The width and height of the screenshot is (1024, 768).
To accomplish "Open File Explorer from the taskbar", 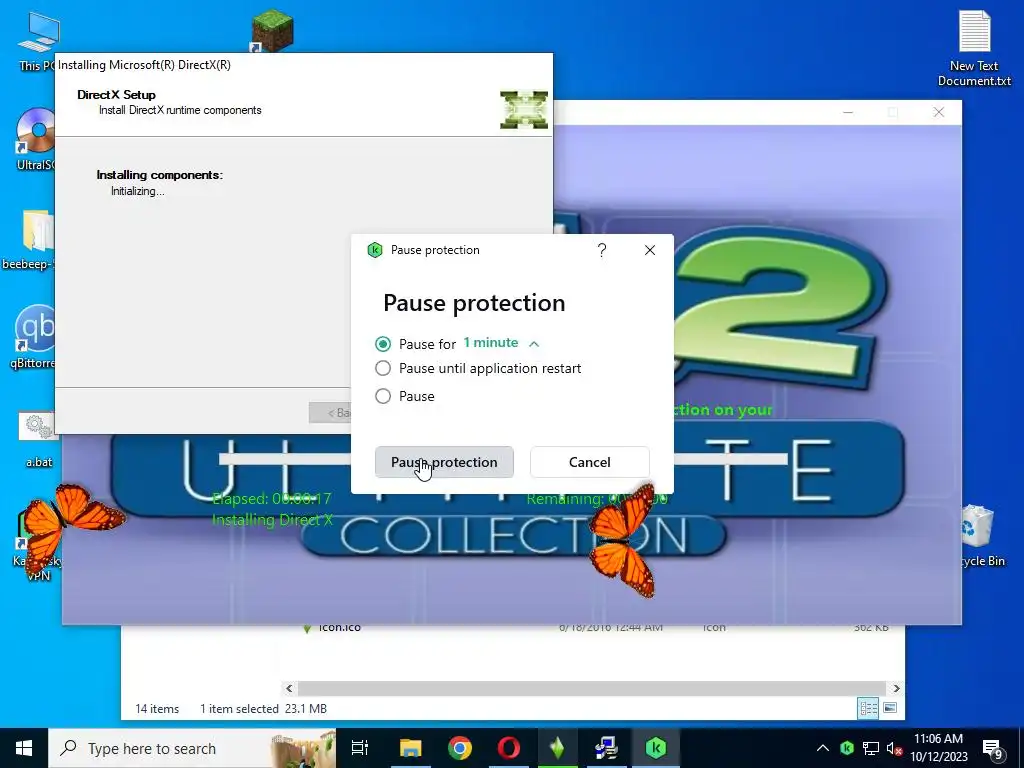I will tap(411, 748).
